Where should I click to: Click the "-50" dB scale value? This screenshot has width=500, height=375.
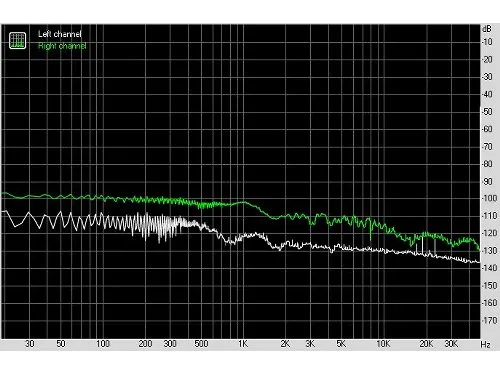(487, 111)
